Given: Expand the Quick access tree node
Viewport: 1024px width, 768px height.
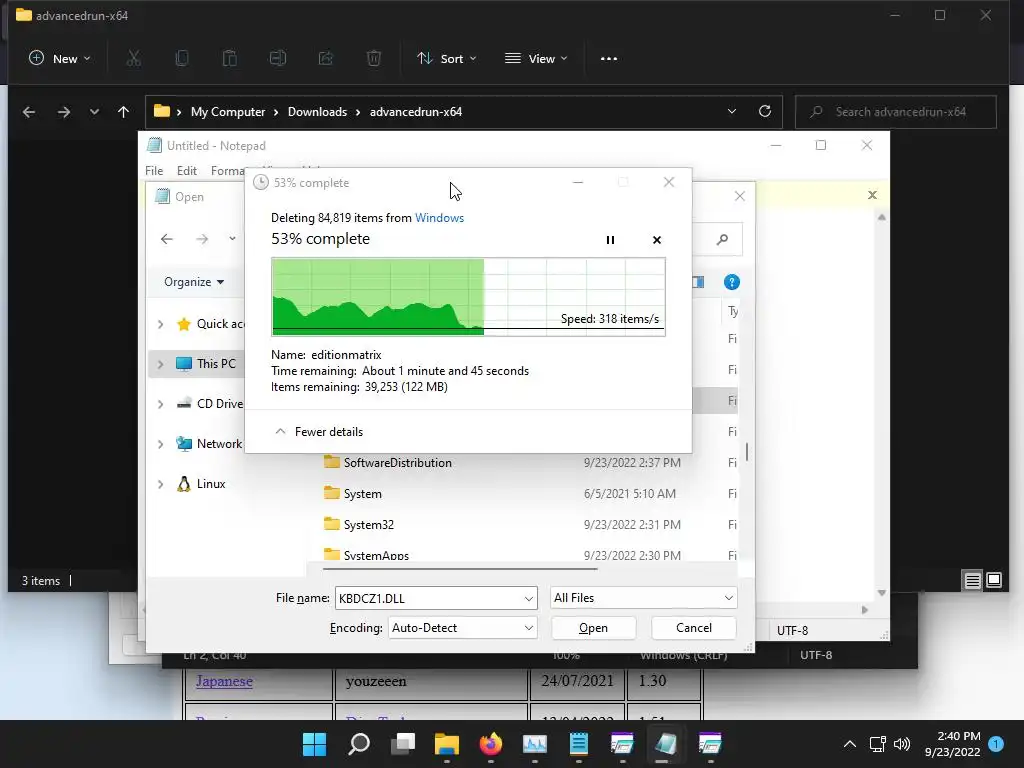Looking at the screenshot, I should coord(161,324).
